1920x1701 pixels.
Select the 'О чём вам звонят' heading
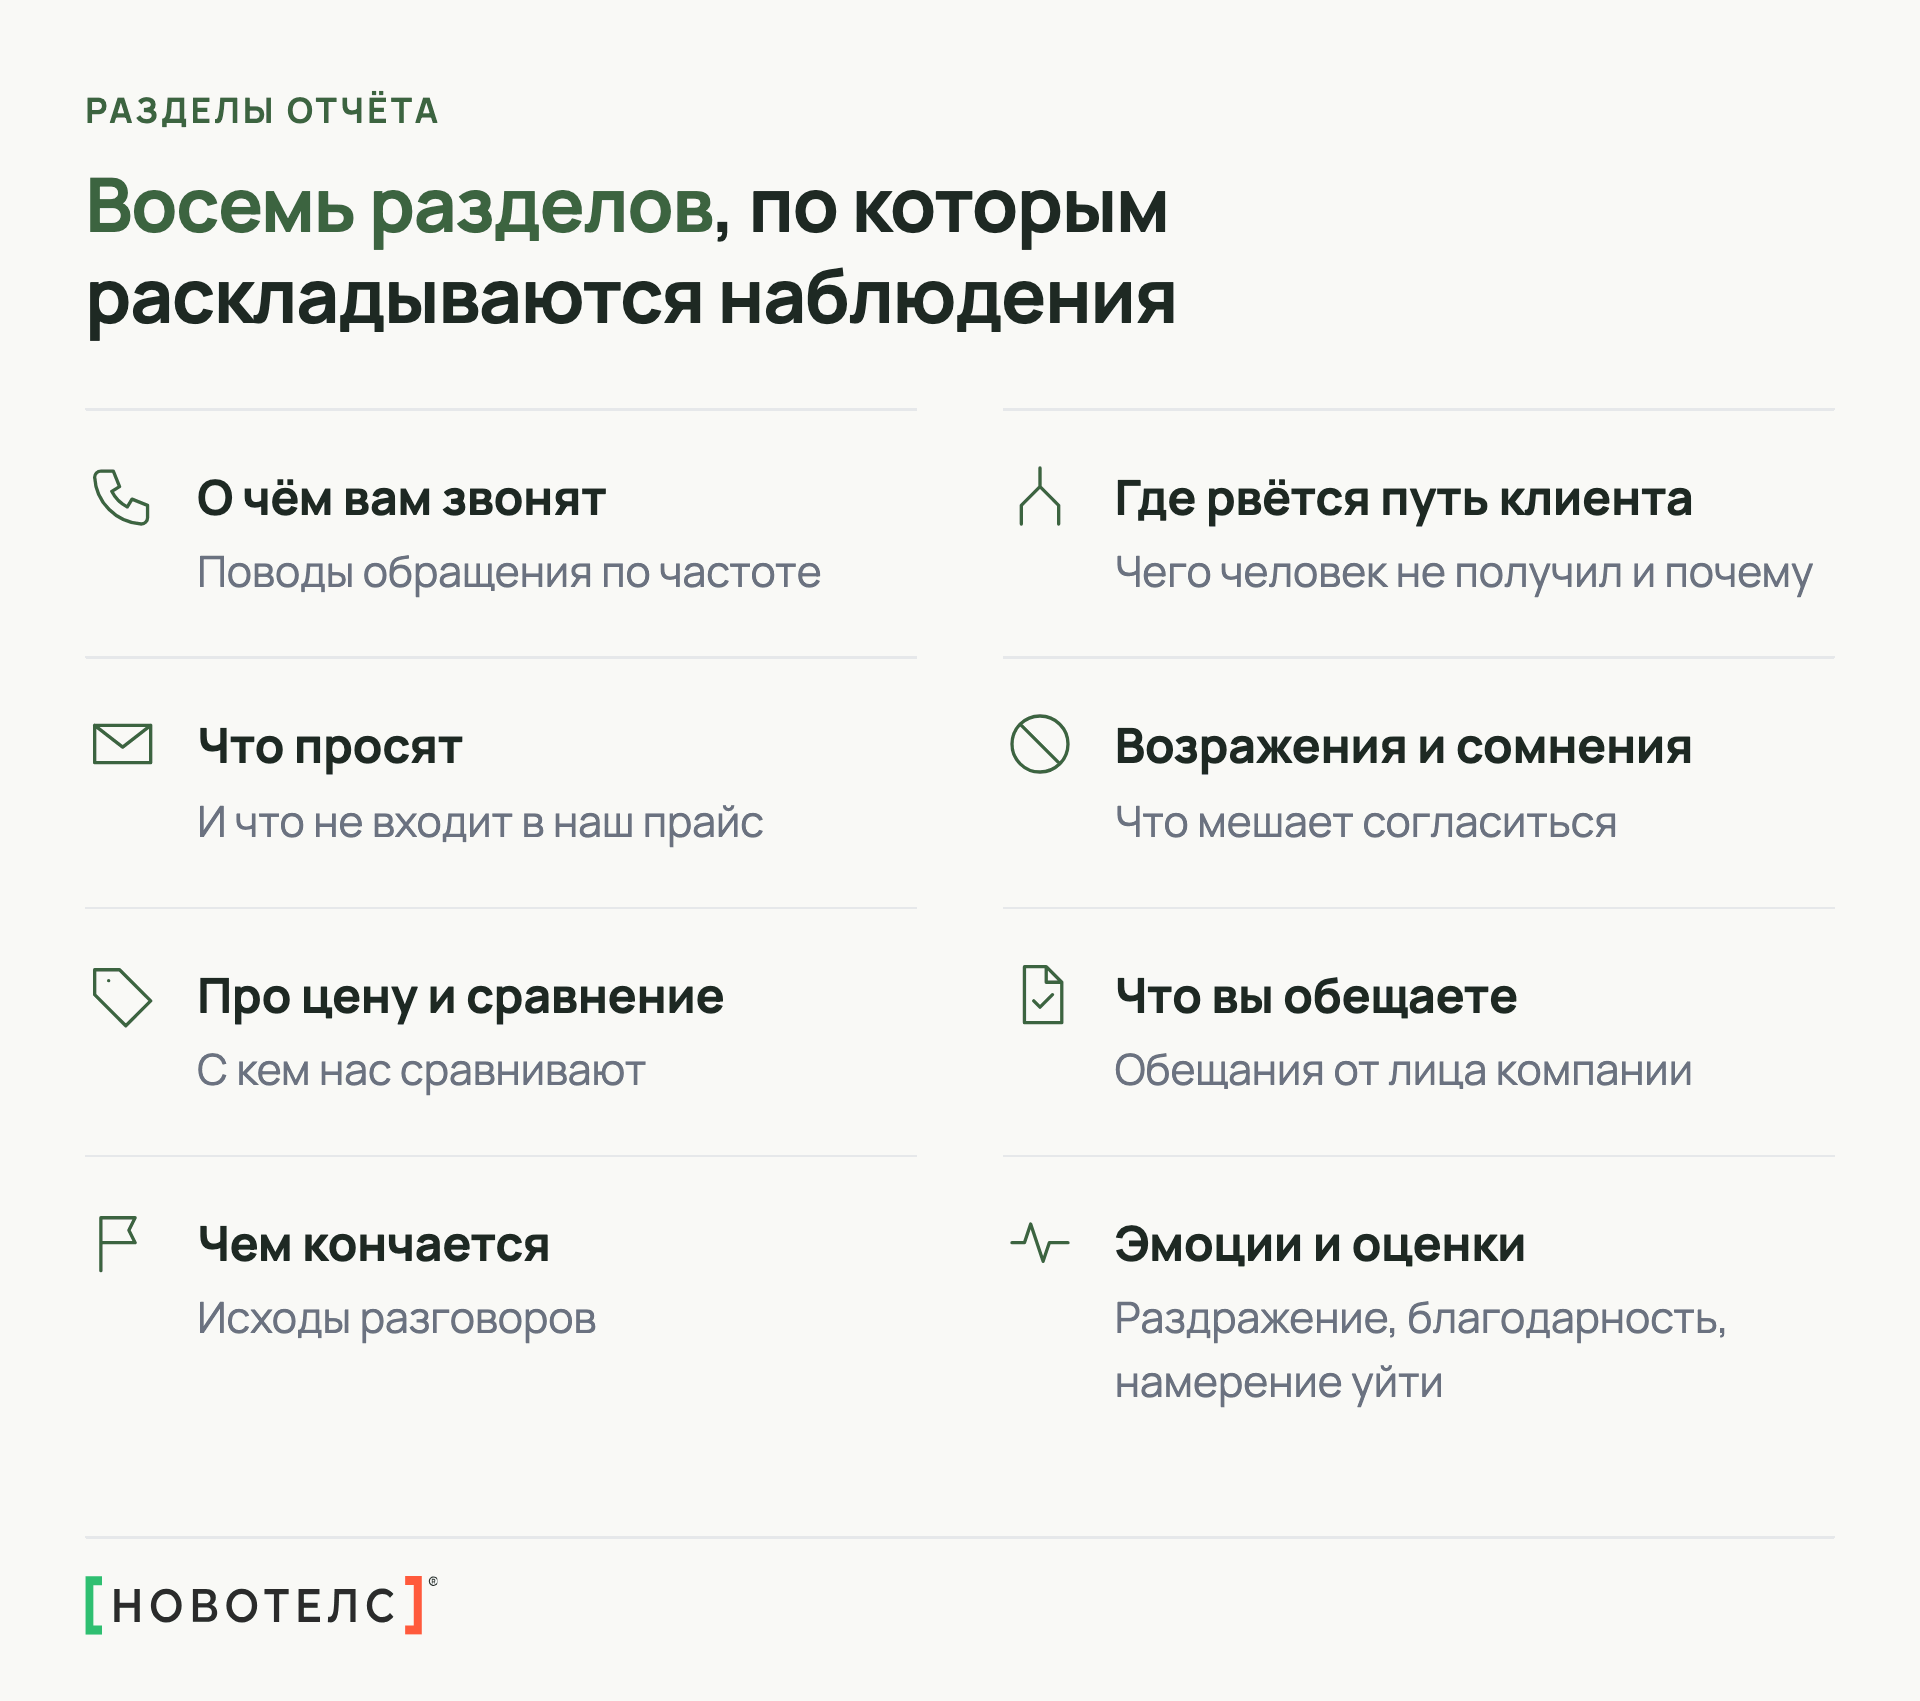[401, 498]
